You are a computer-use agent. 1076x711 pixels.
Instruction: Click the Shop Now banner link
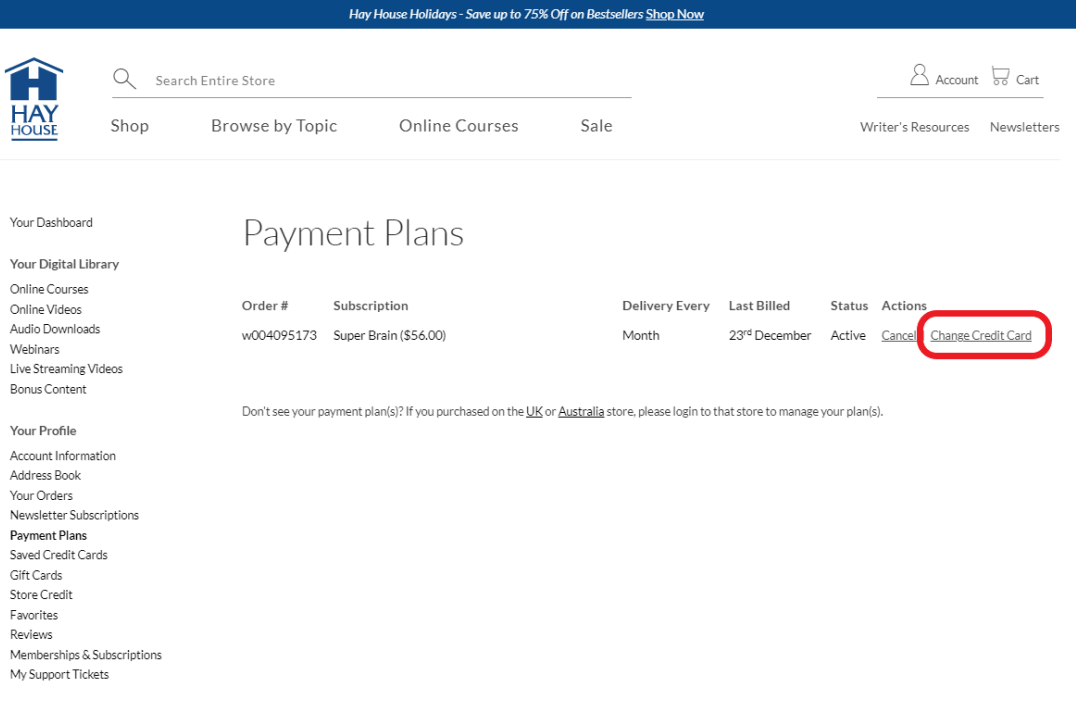(x=674, y=14)
